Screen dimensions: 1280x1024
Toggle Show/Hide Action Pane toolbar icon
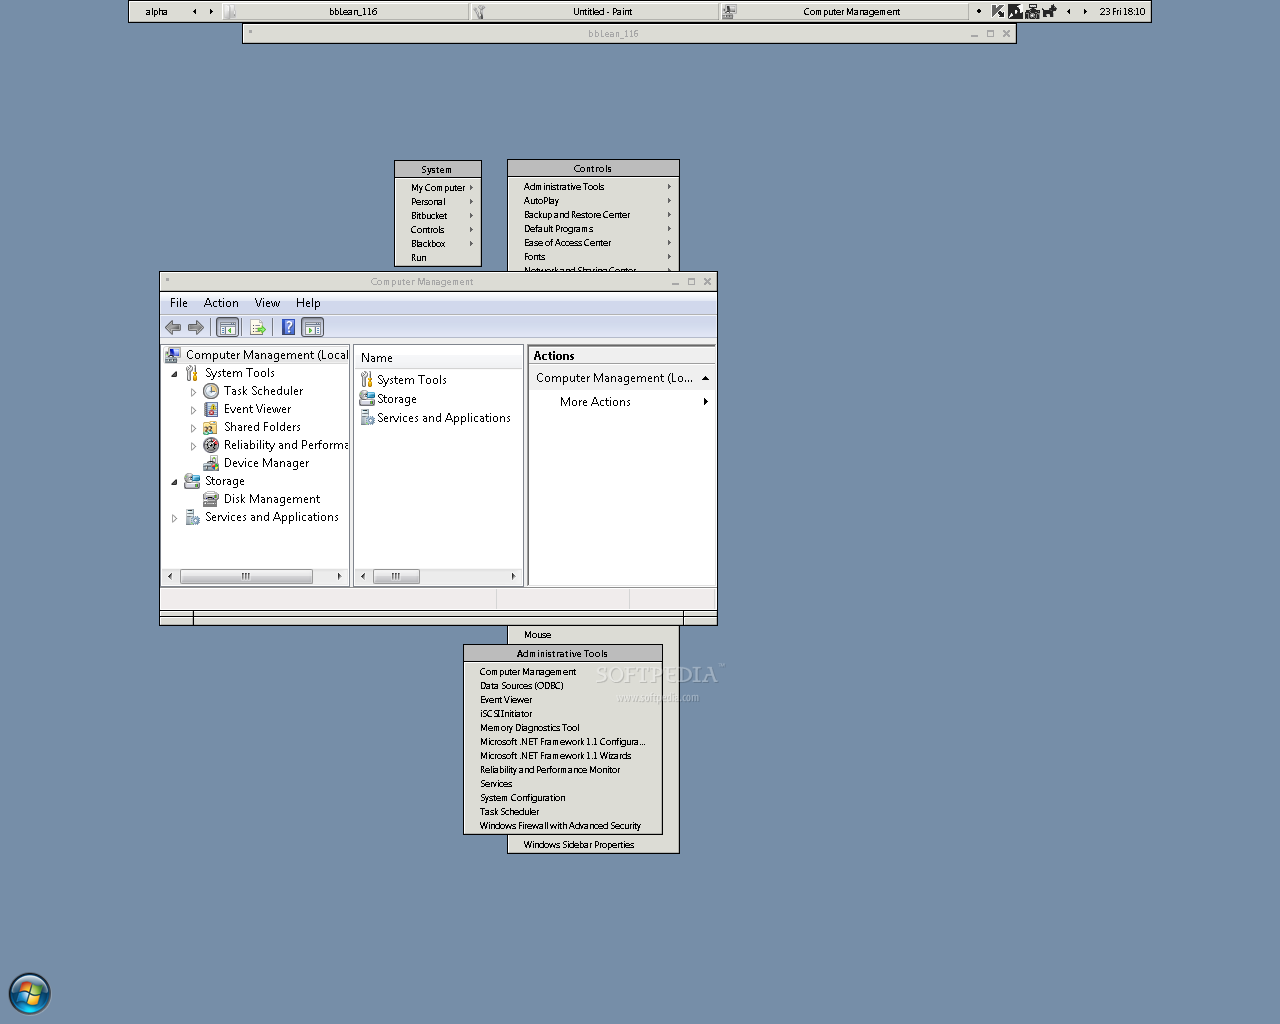(x=313, y=327)
